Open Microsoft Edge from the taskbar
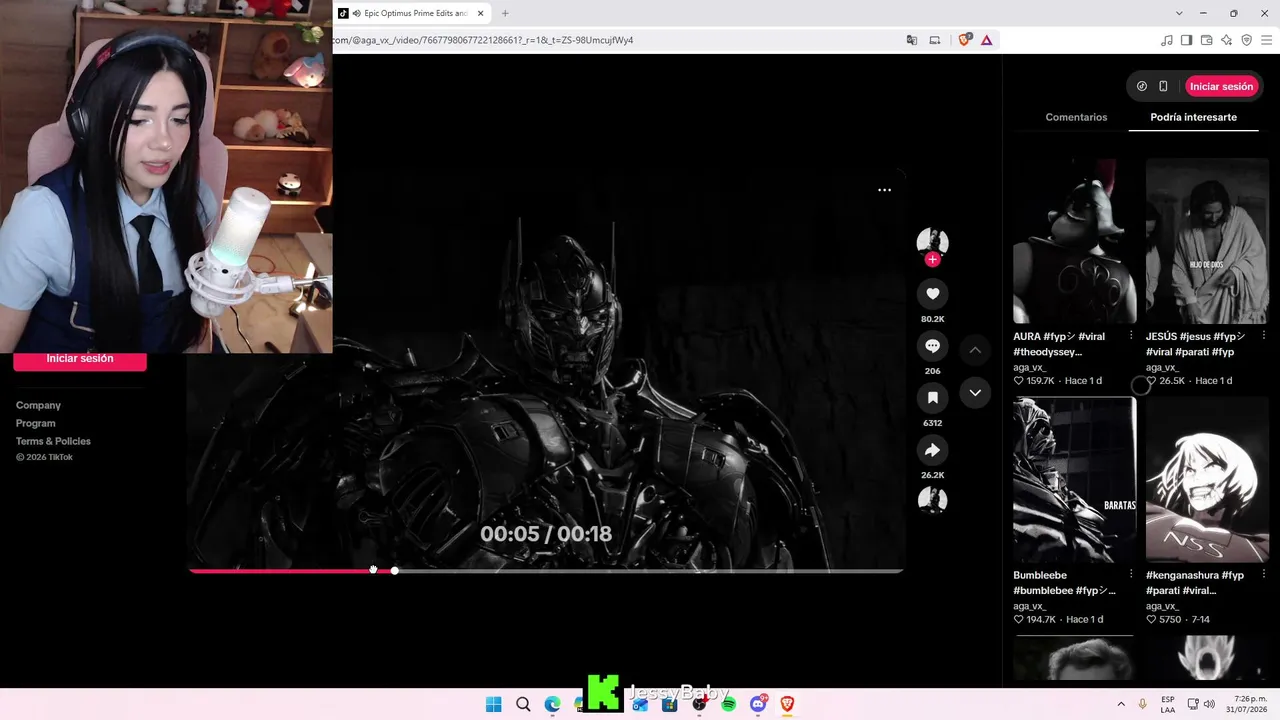This screenshot has width=1280, height=720. (552, 704)
